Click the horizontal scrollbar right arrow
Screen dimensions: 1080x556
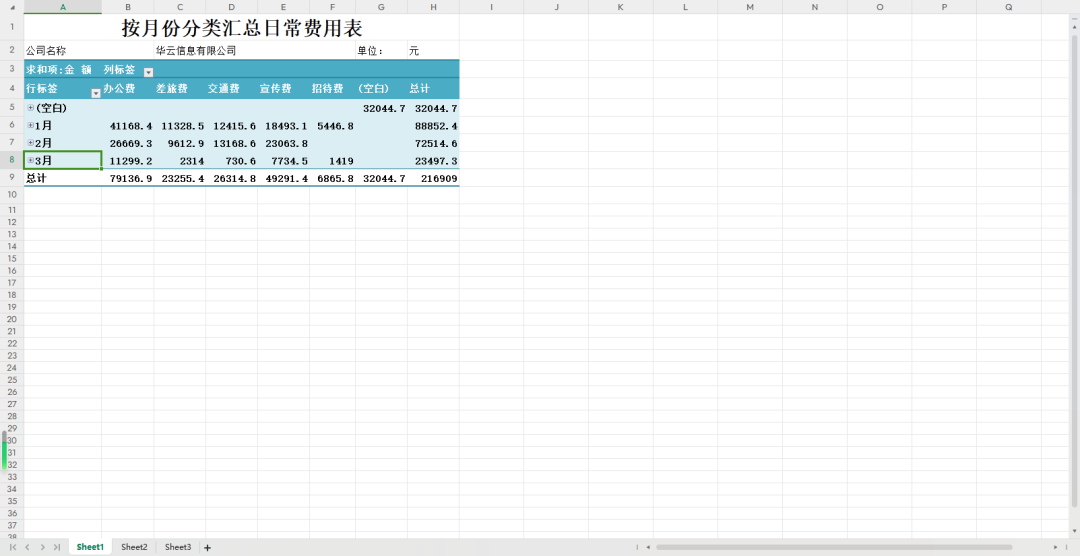pos(1055,547)
